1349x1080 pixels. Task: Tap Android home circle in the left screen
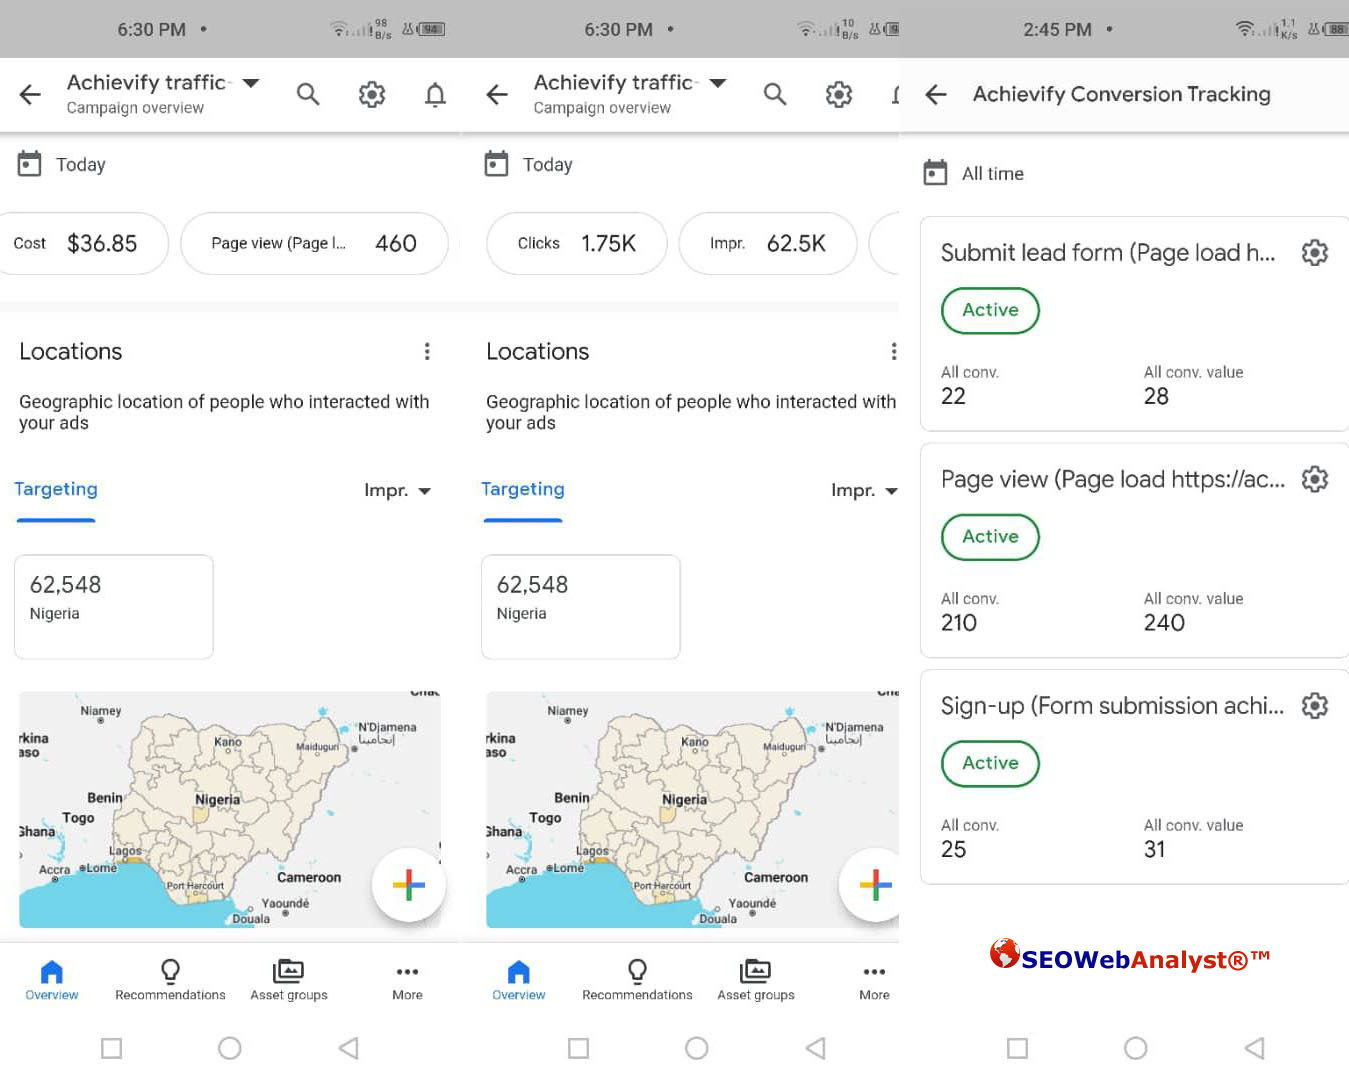[230, 1048]
